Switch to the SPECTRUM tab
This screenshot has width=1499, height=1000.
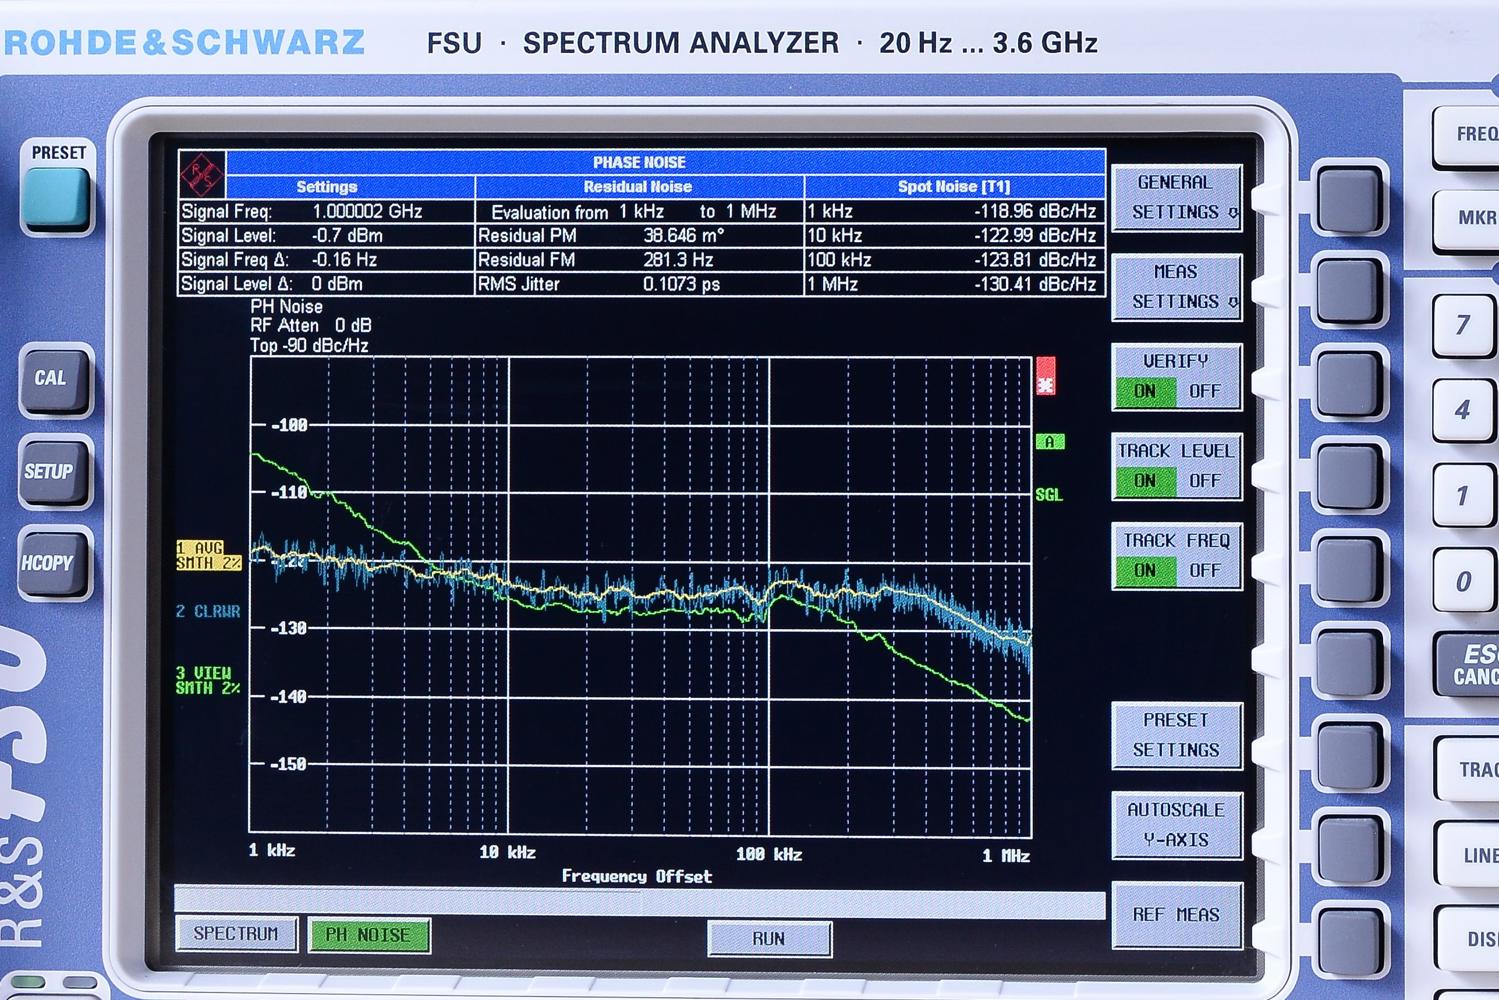click(x=237, y=934)
